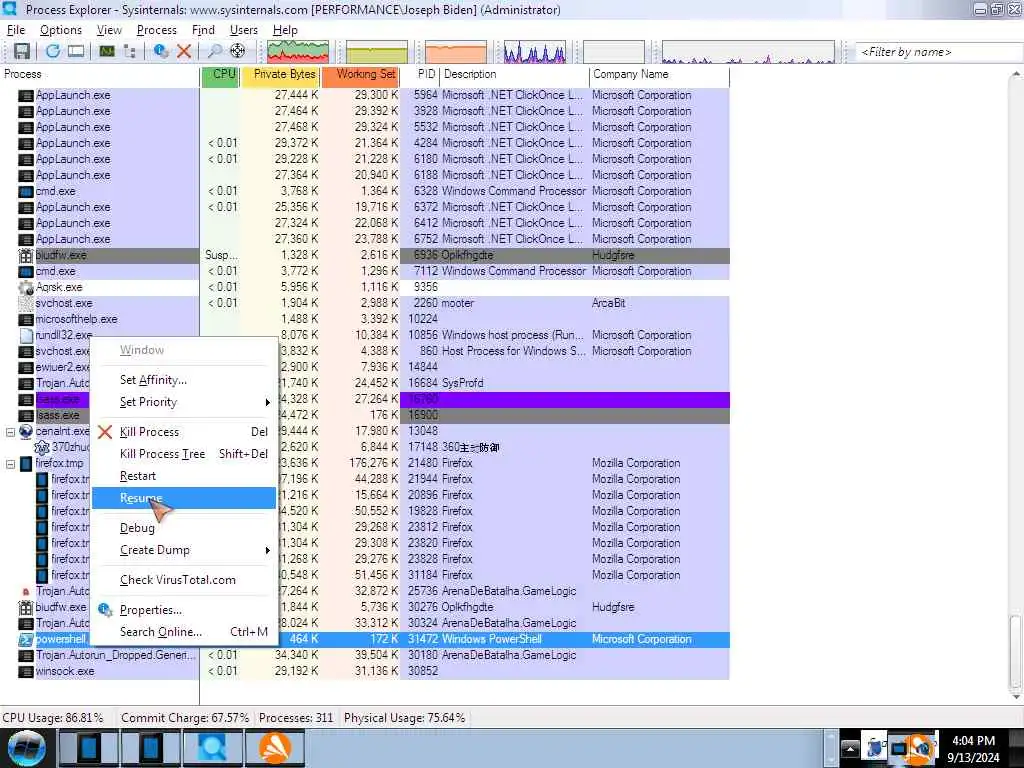Sort by the PID column header

(420, 74)
